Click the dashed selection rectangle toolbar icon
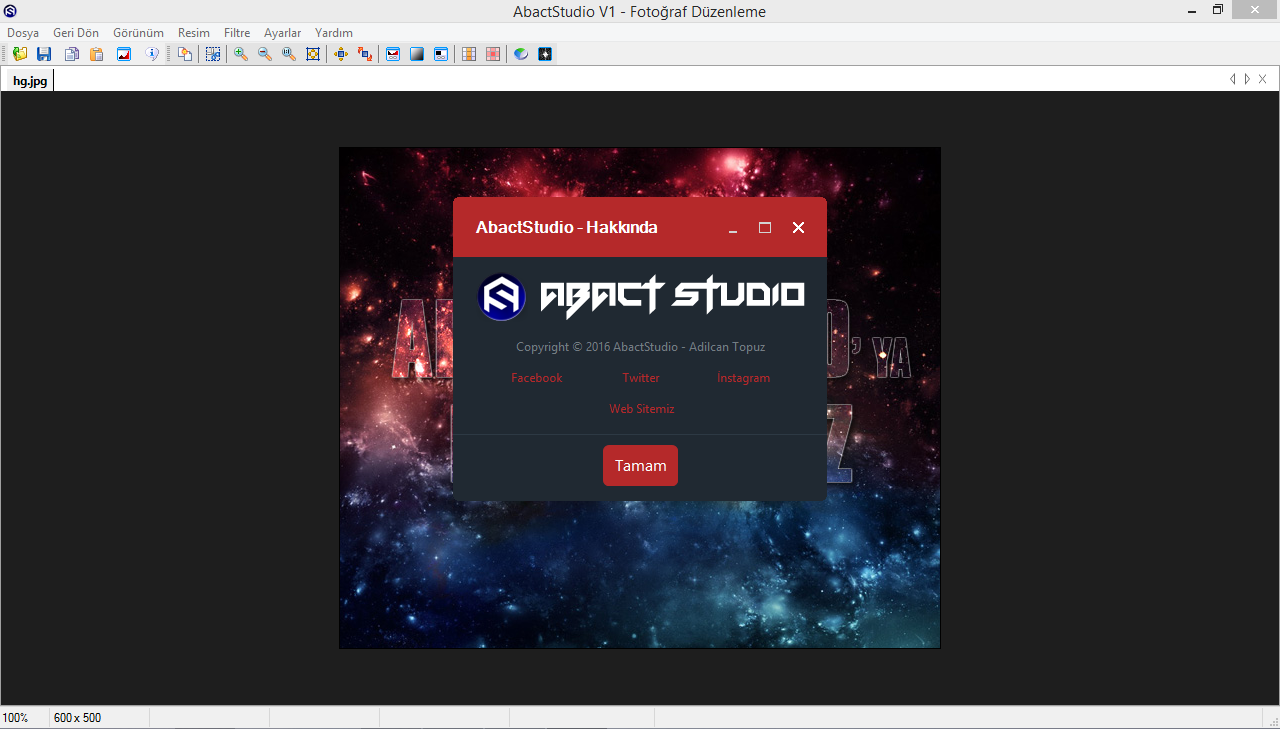1280x729 pixels. tap(213, 54)
